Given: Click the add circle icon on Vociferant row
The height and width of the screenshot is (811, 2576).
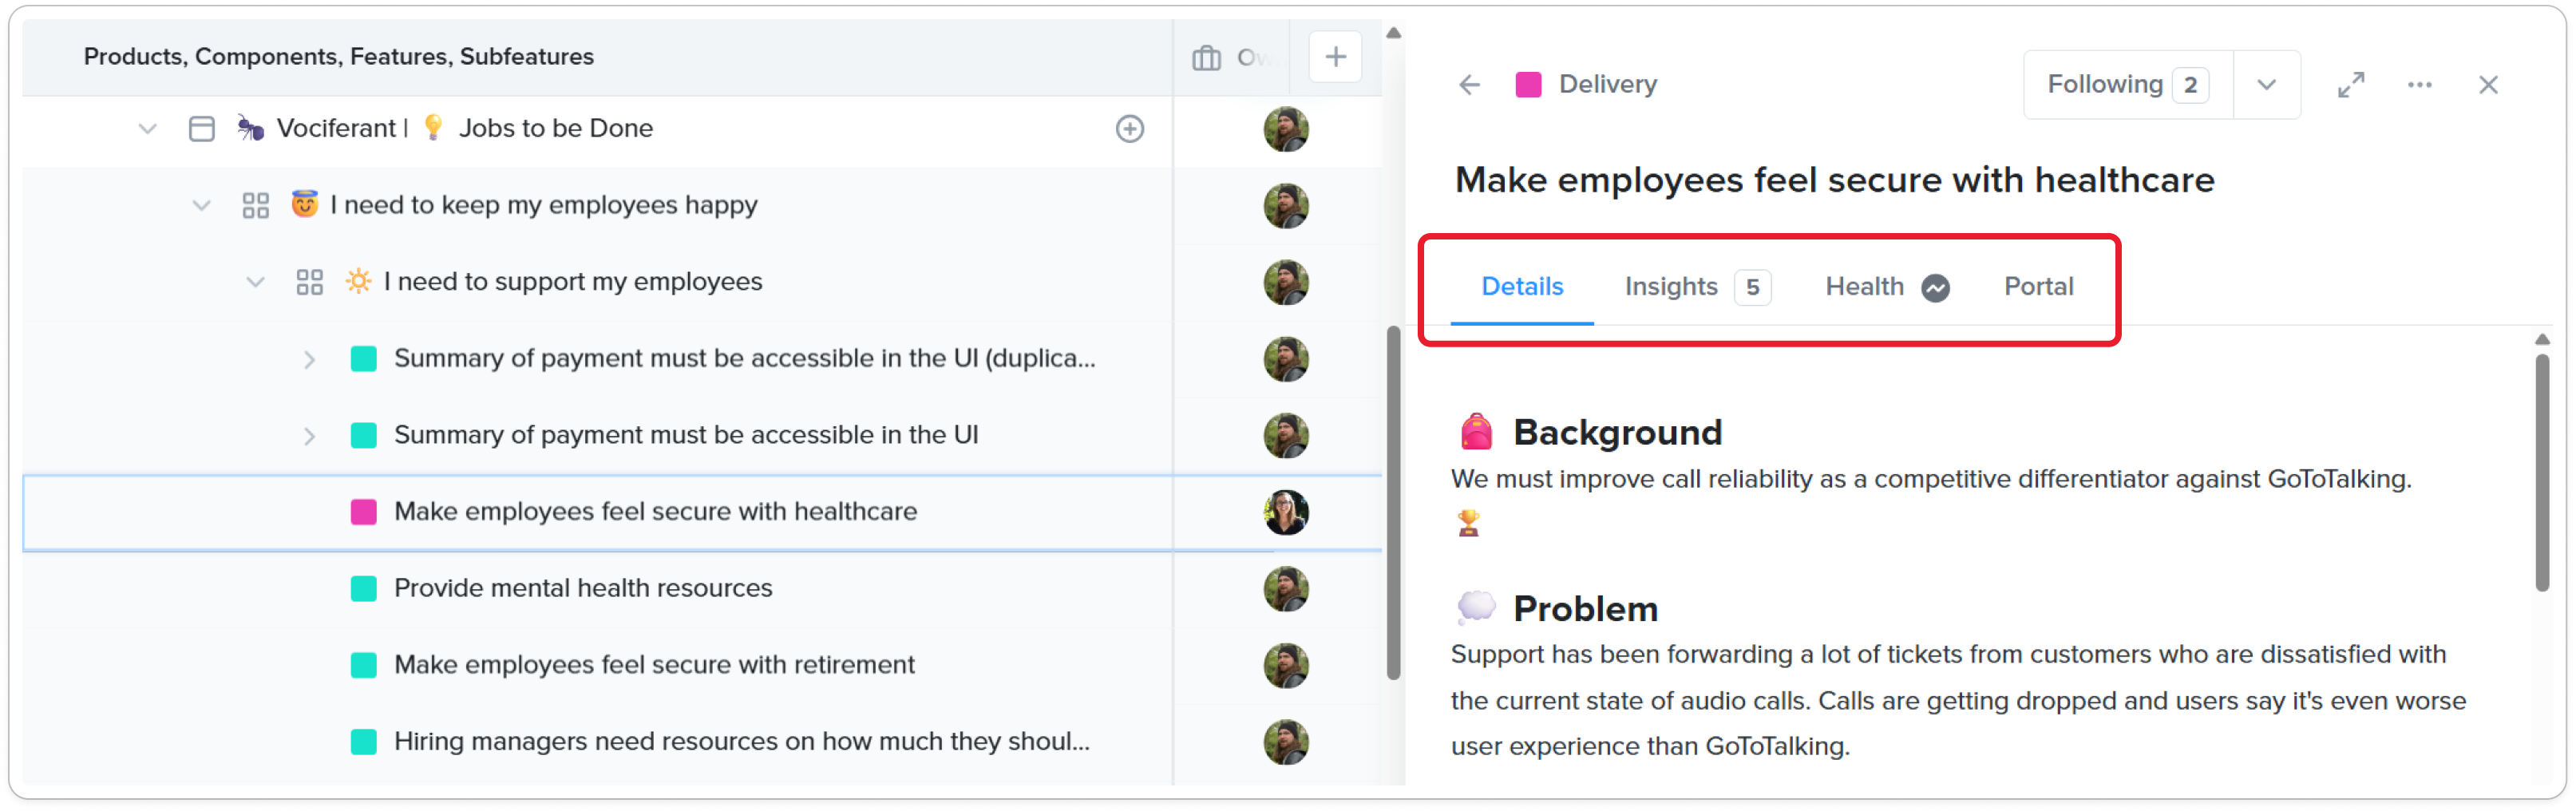Looking at the screenshot, I should click(x=1129, y=129).
